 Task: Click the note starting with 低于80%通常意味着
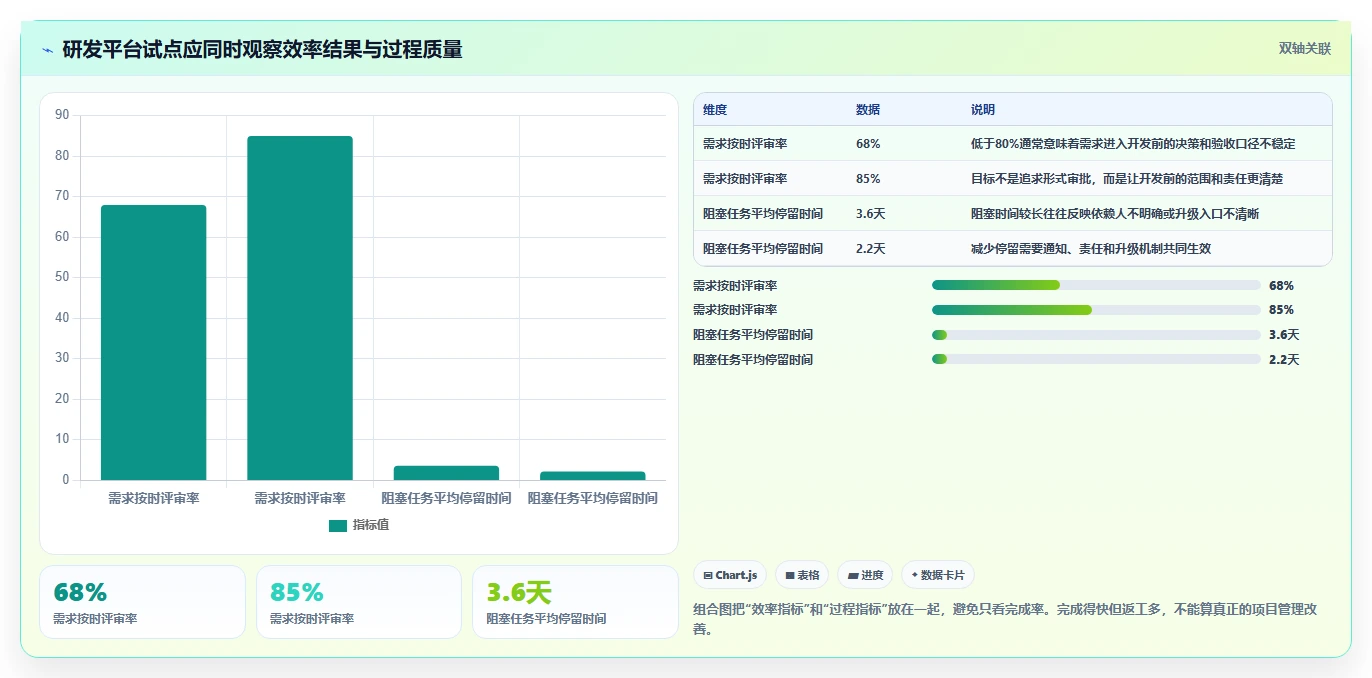[x=1133, y=144]
